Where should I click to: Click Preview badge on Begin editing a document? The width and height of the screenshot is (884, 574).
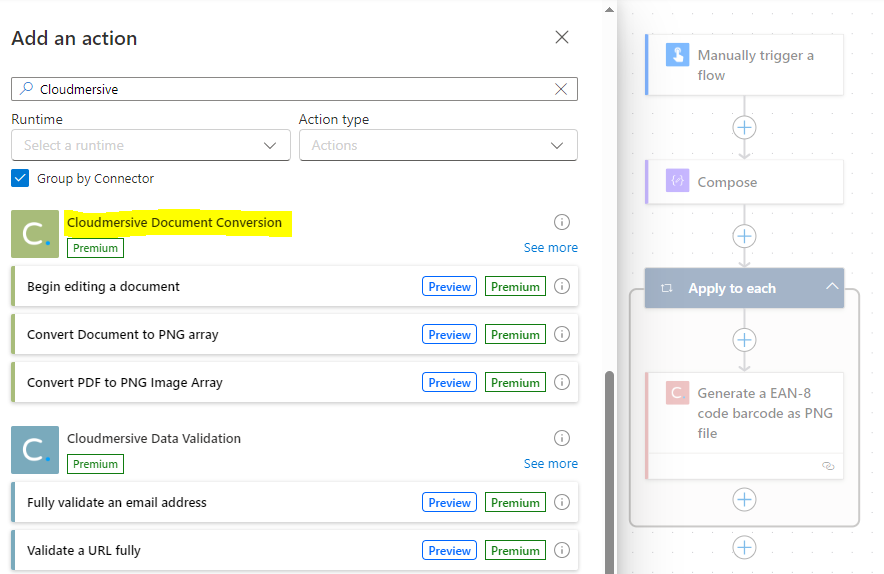tap(449, 286)
